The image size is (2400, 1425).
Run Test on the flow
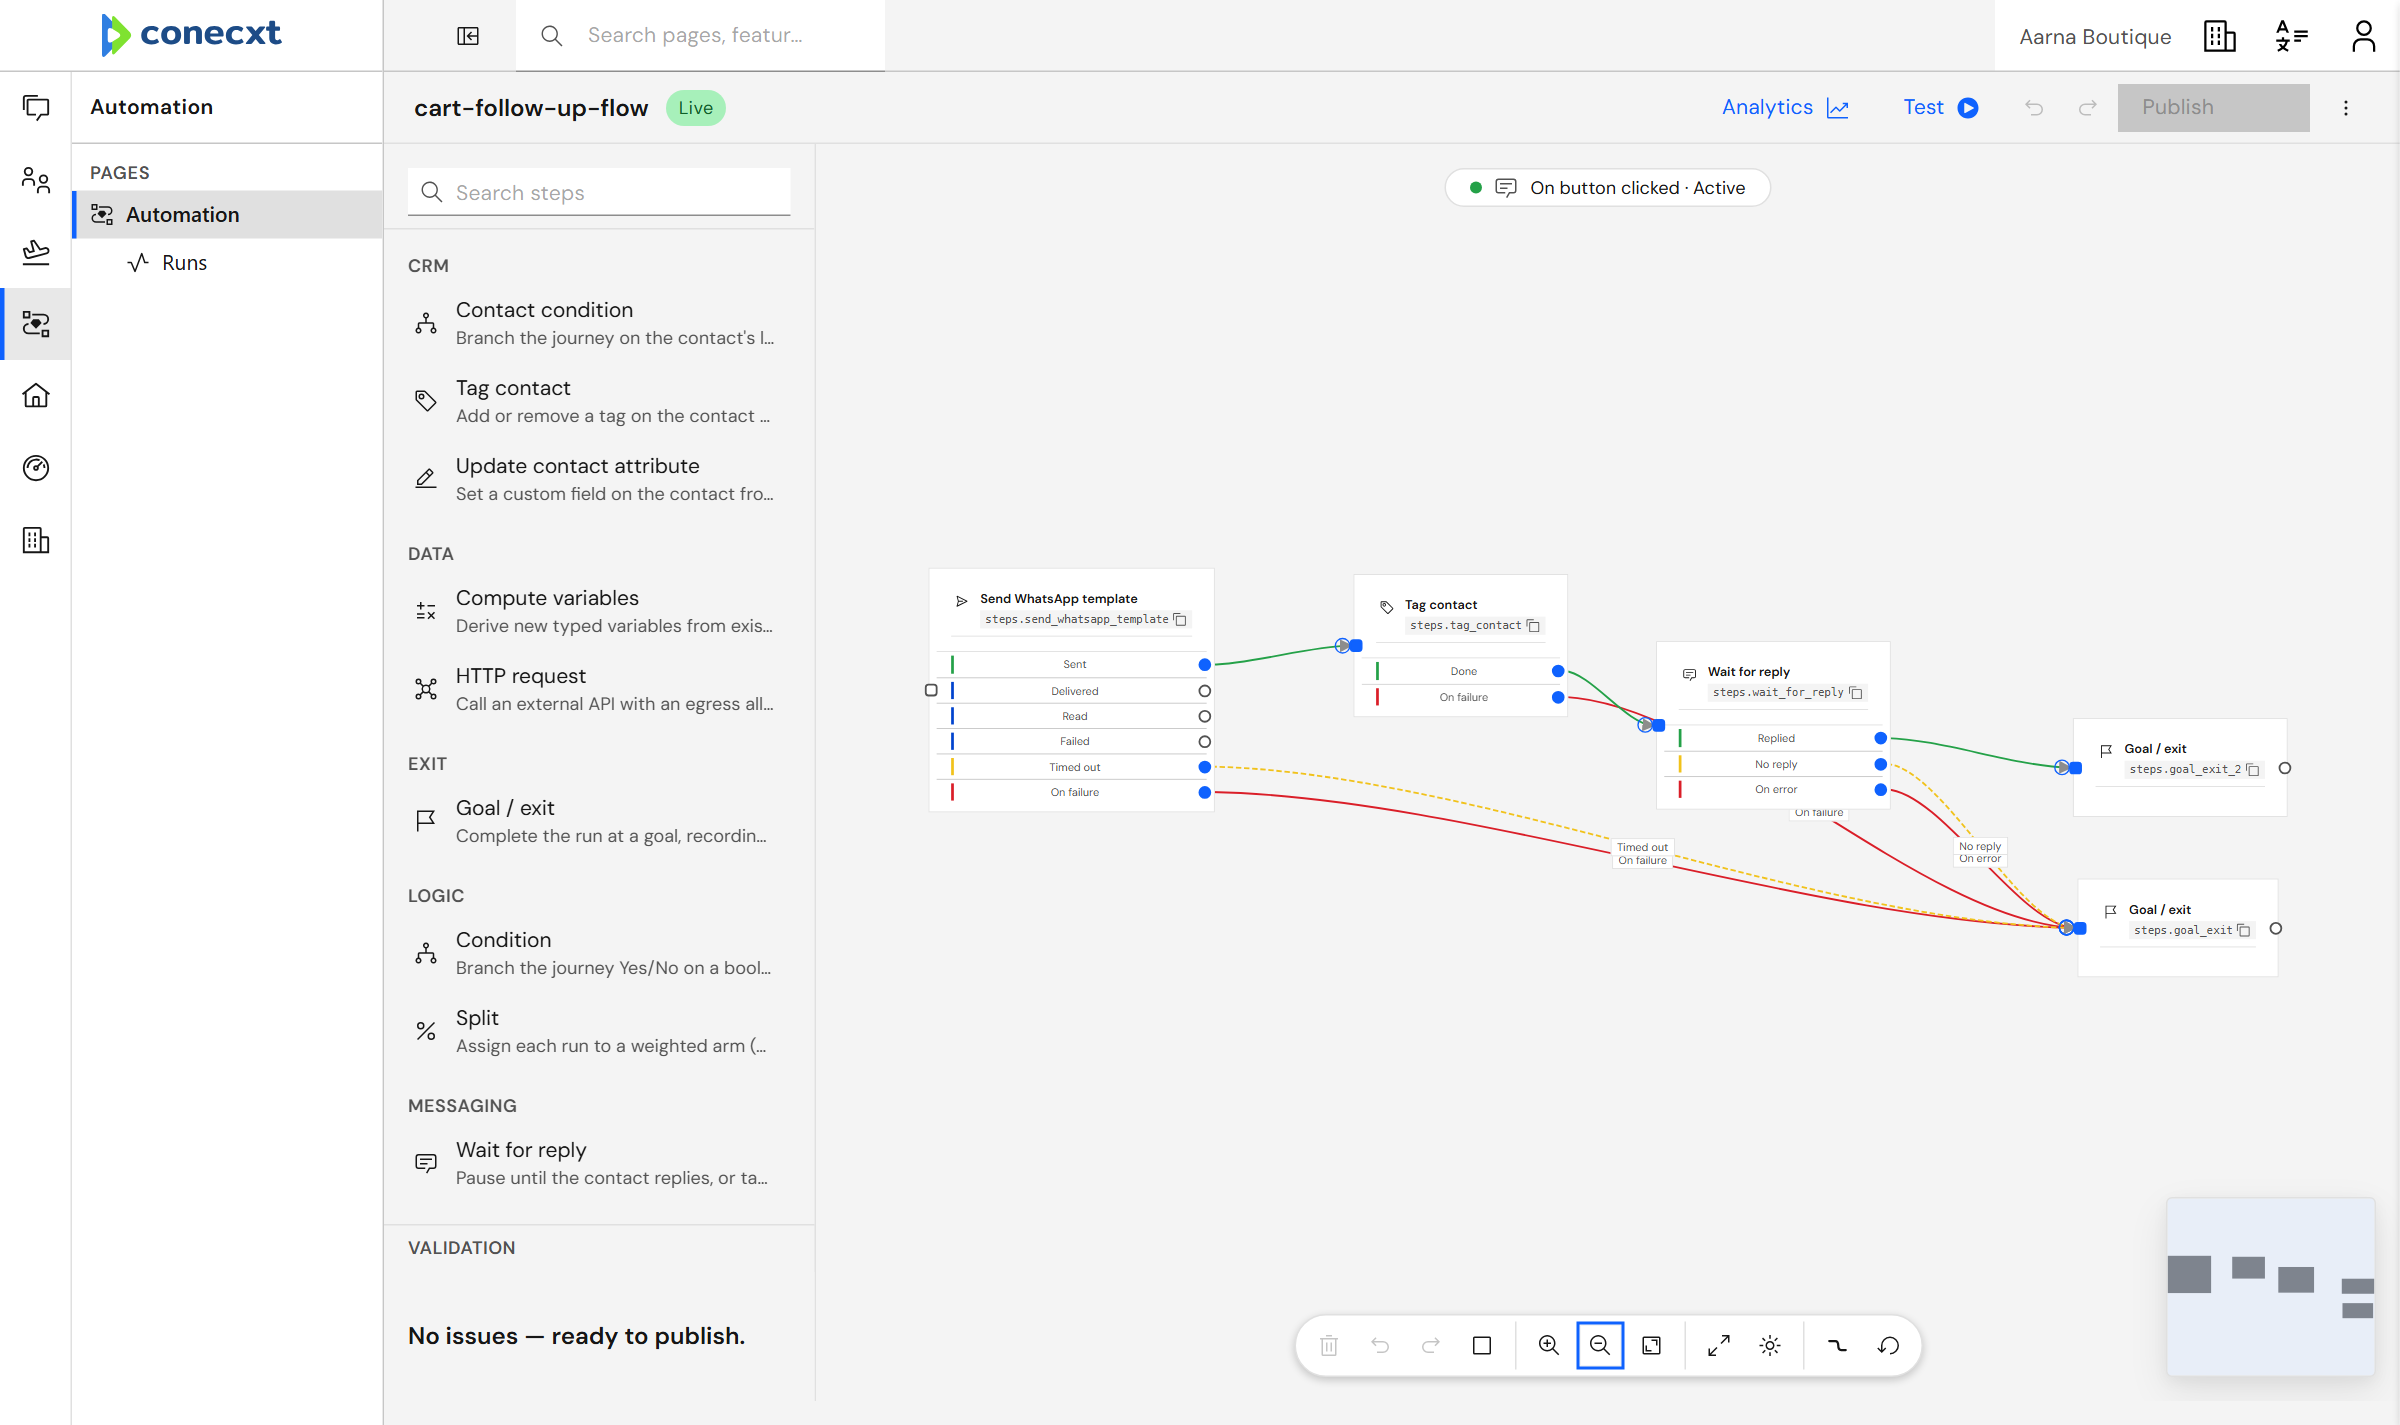pos(1940,108)
